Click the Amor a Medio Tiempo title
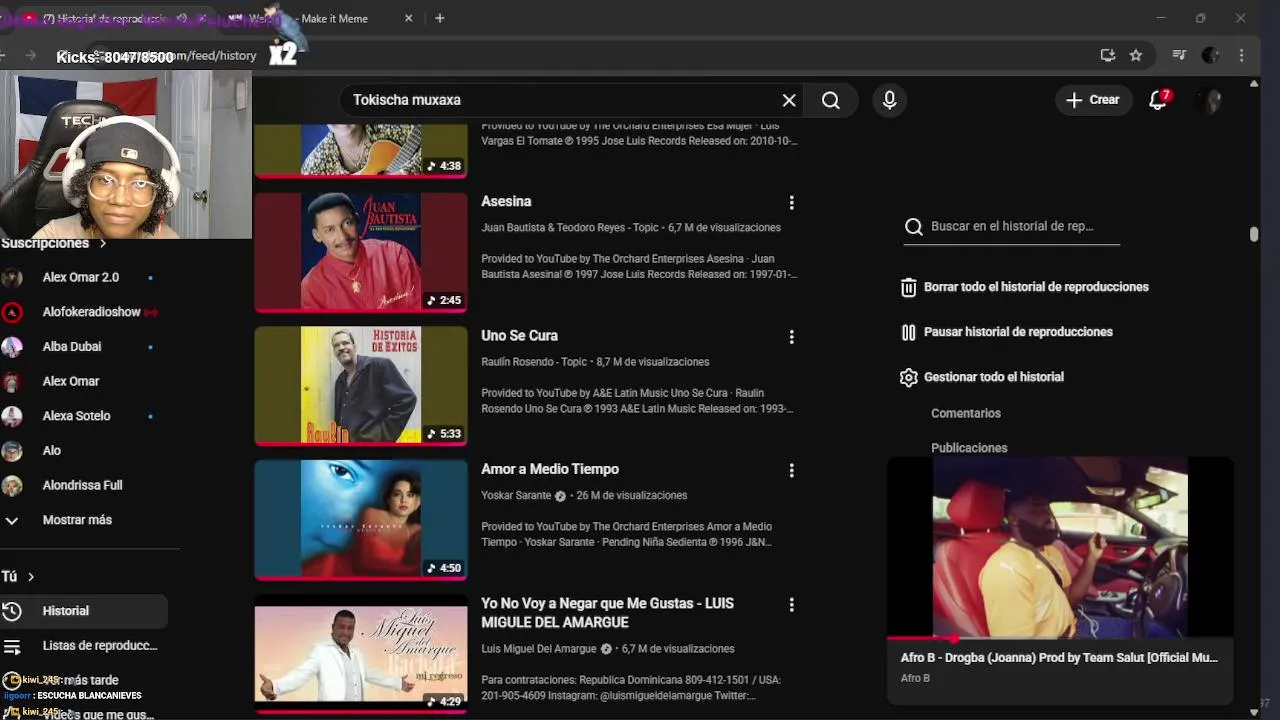This screenshot has width=1280, height=720. point(550,469)
